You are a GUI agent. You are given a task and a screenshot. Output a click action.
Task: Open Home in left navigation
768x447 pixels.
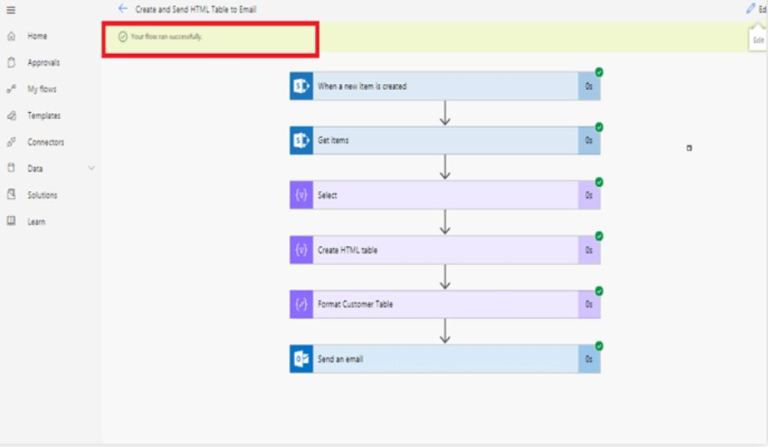37,36
